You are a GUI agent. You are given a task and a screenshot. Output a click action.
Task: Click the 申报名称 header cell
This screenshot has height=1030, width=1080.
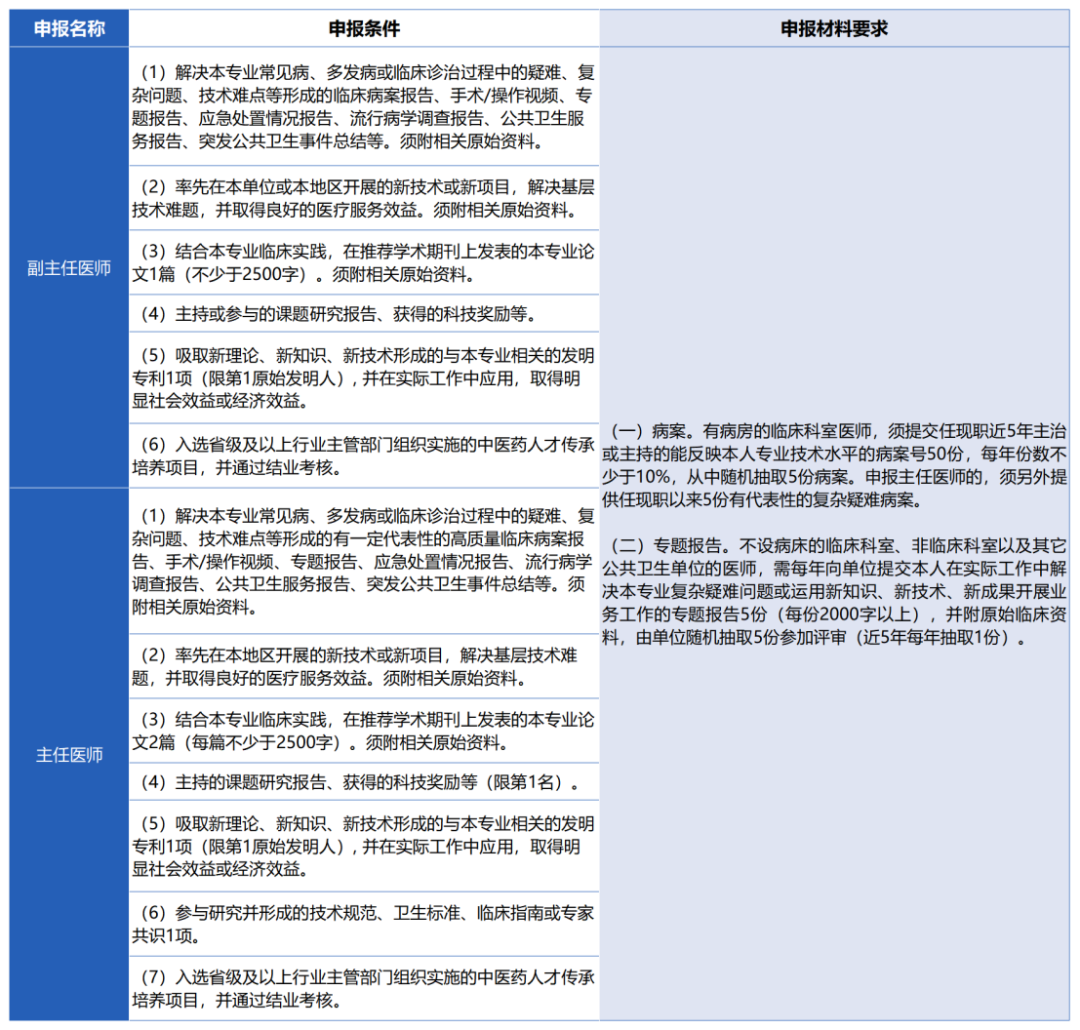[x=69, y=28]
